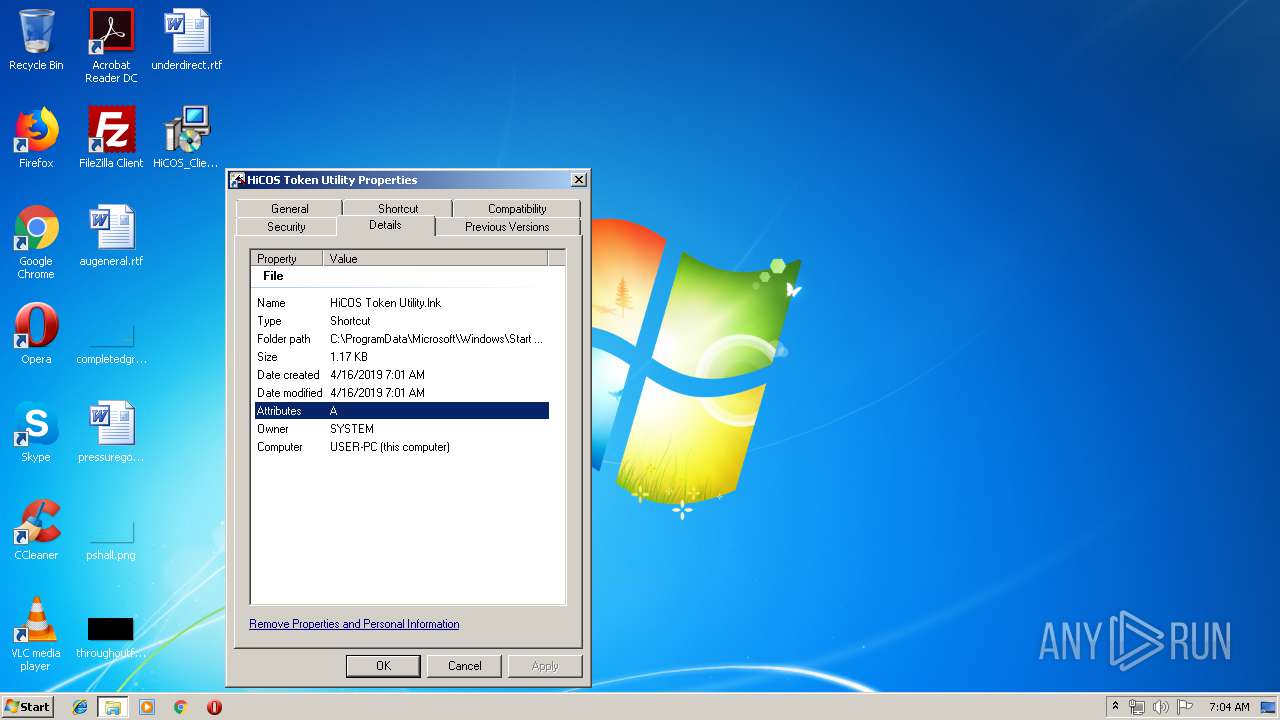Select the underdirect.rtf desktop file
Image resolution: width=1280 pixels, height=720 pixels.
pyautogui.click(x=187, y=40)
